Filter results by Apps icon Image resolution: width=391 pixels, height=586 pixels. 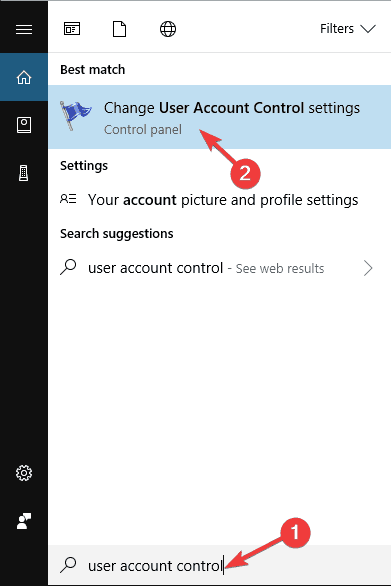(72, 29)
